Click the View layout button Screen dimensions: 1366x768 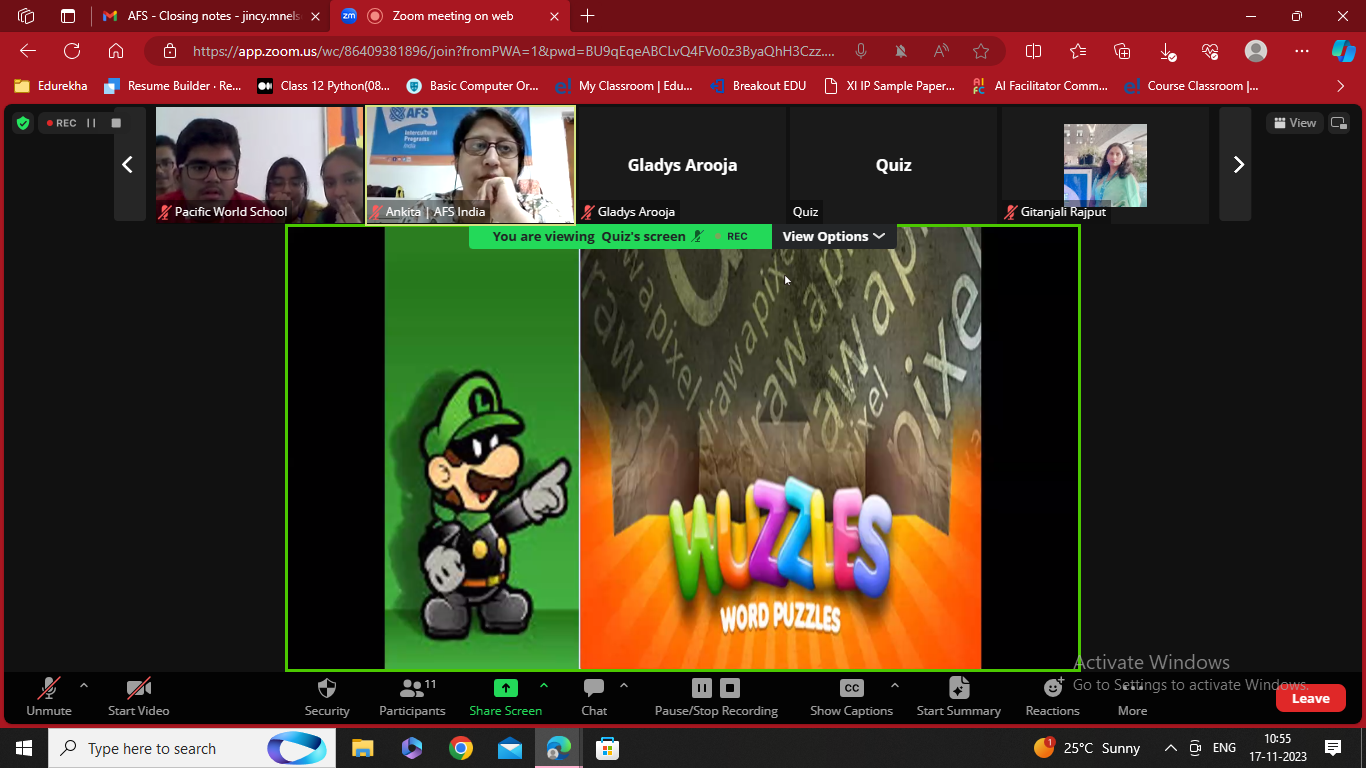(x=1295, y=123)
